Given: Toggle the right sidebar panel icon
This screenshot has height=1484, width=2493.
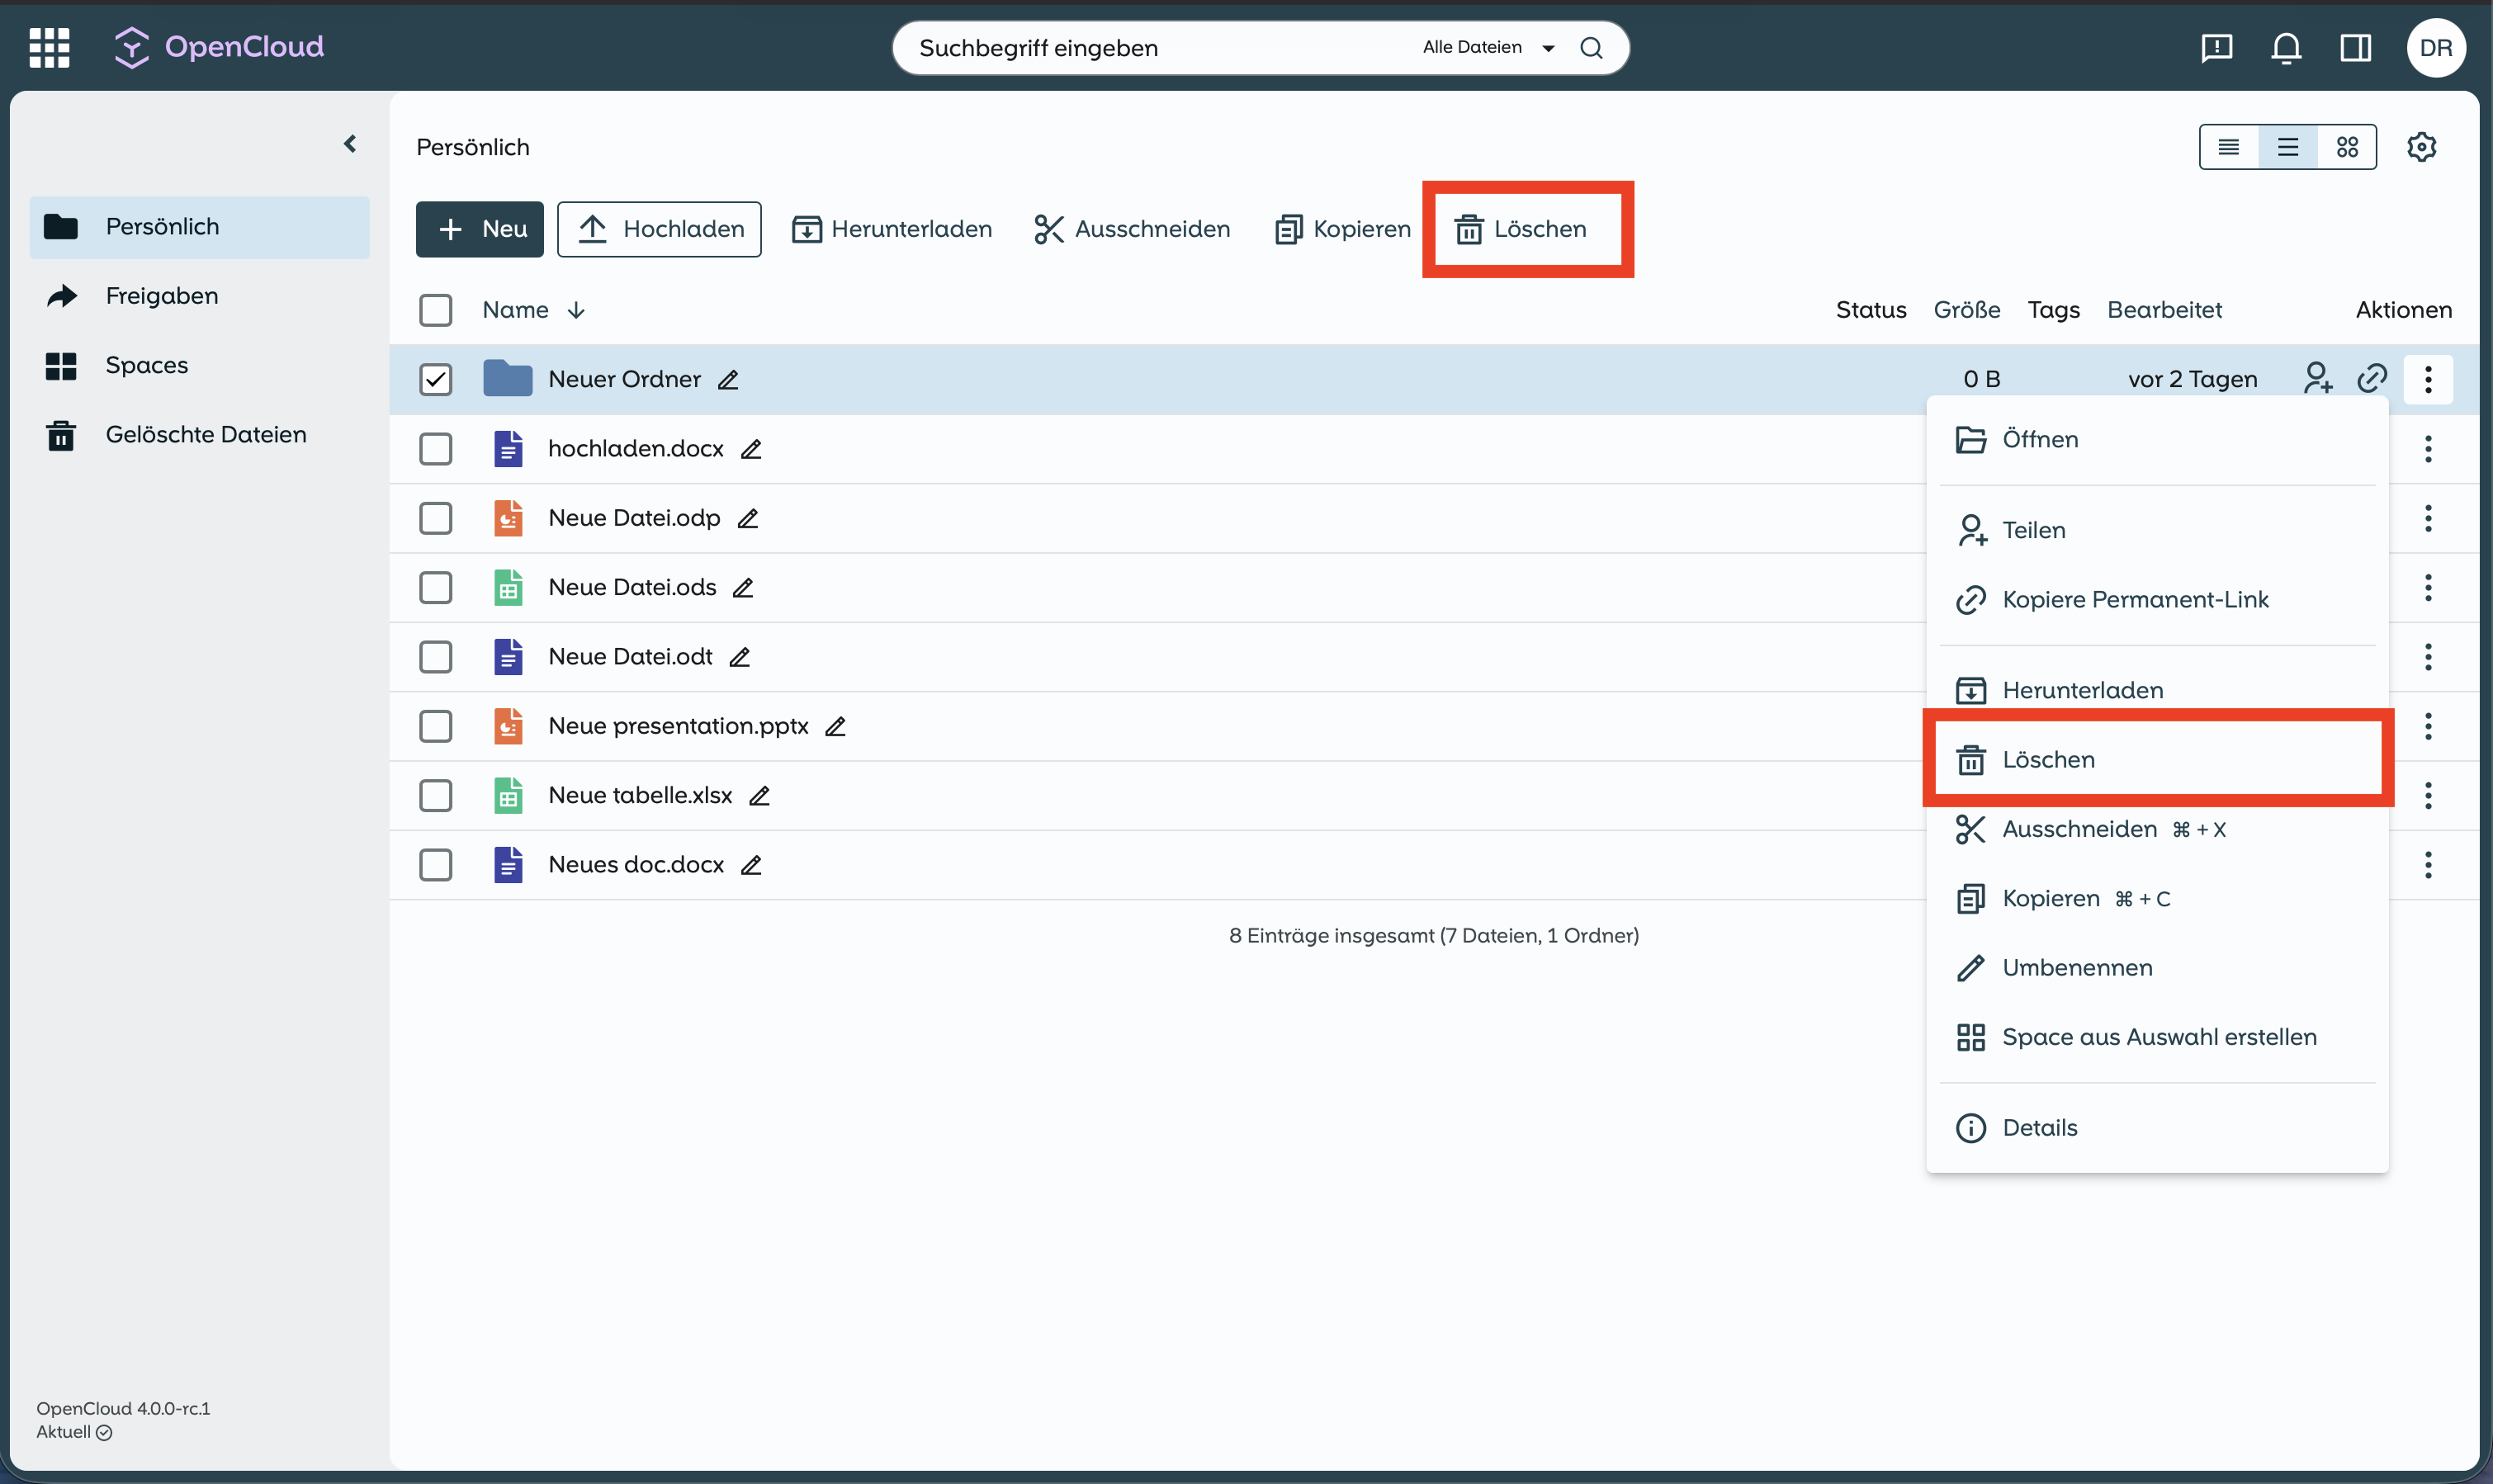Looking at the screenshot, I should click(2355, 48).
